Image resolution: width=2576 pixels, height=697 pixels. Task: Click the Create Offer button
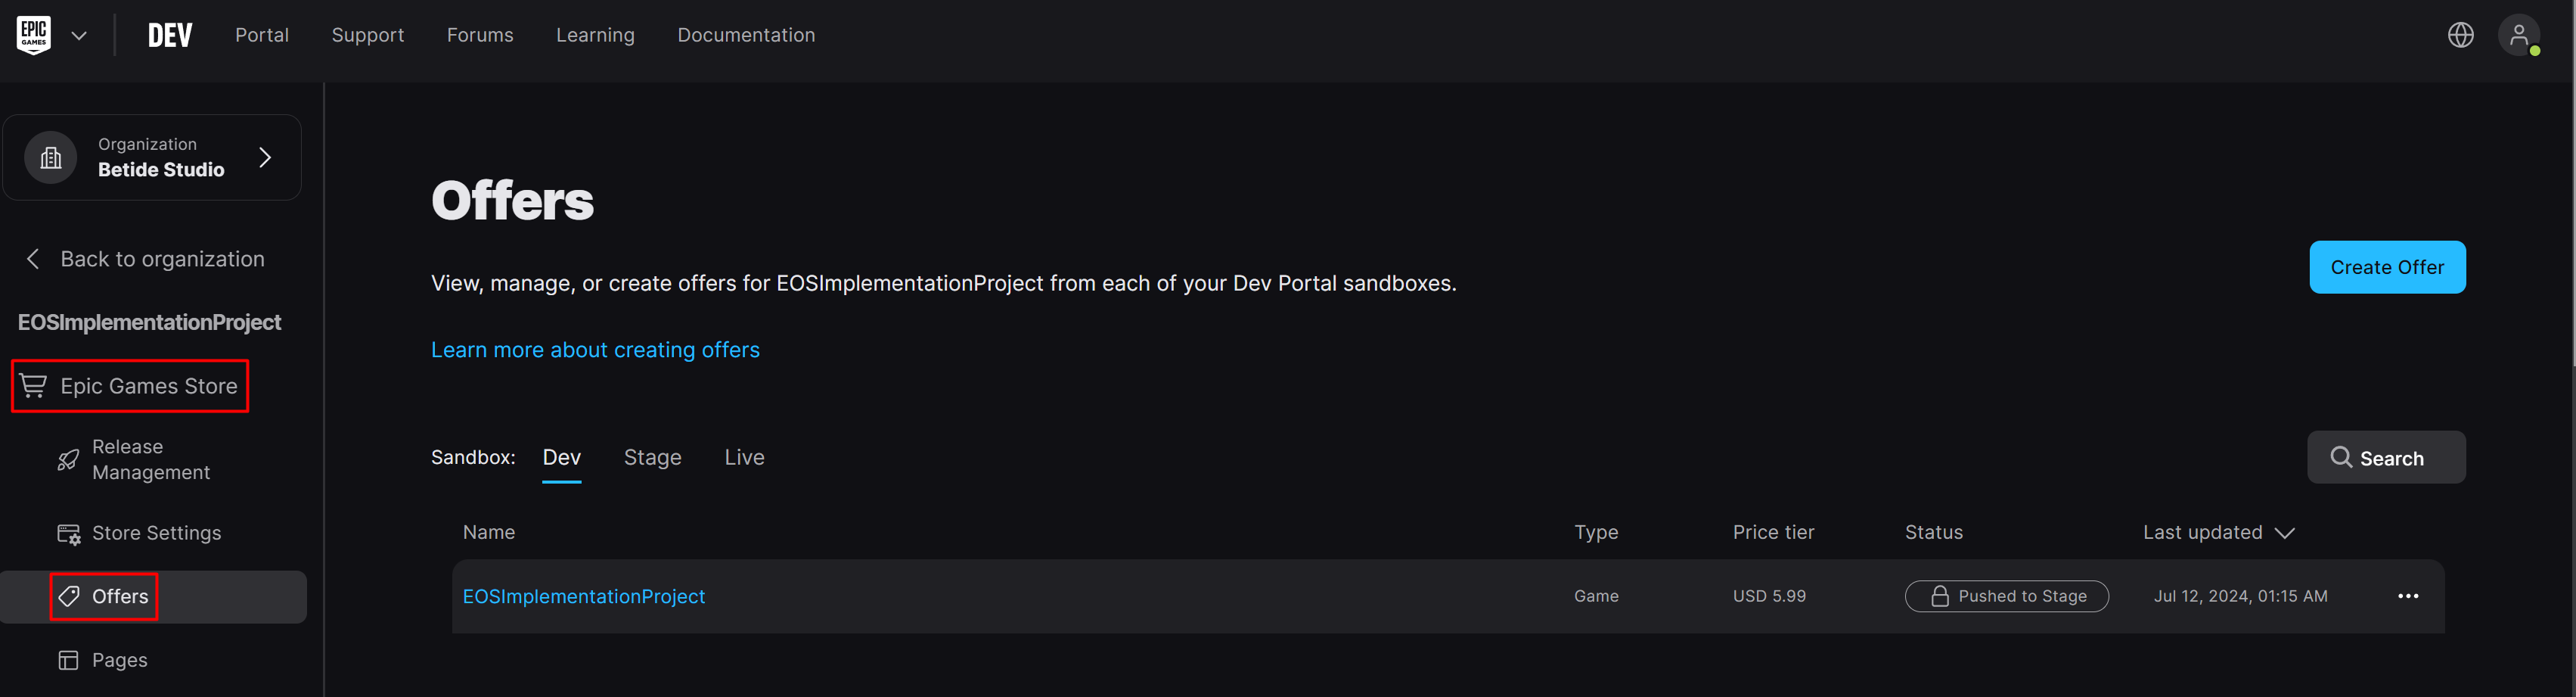coord(2386,267)
